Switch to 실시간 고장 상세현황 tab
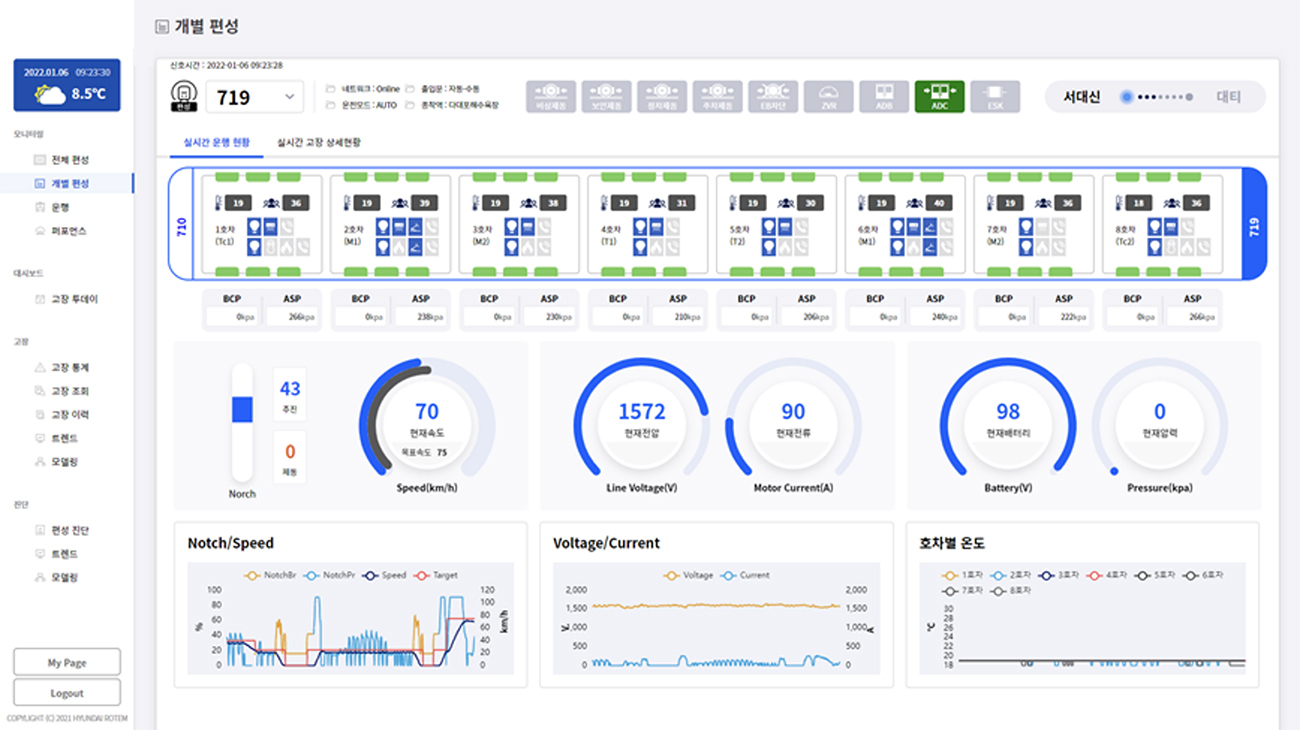The width and height of the screenshot is (1300, 730). (319, 143)
